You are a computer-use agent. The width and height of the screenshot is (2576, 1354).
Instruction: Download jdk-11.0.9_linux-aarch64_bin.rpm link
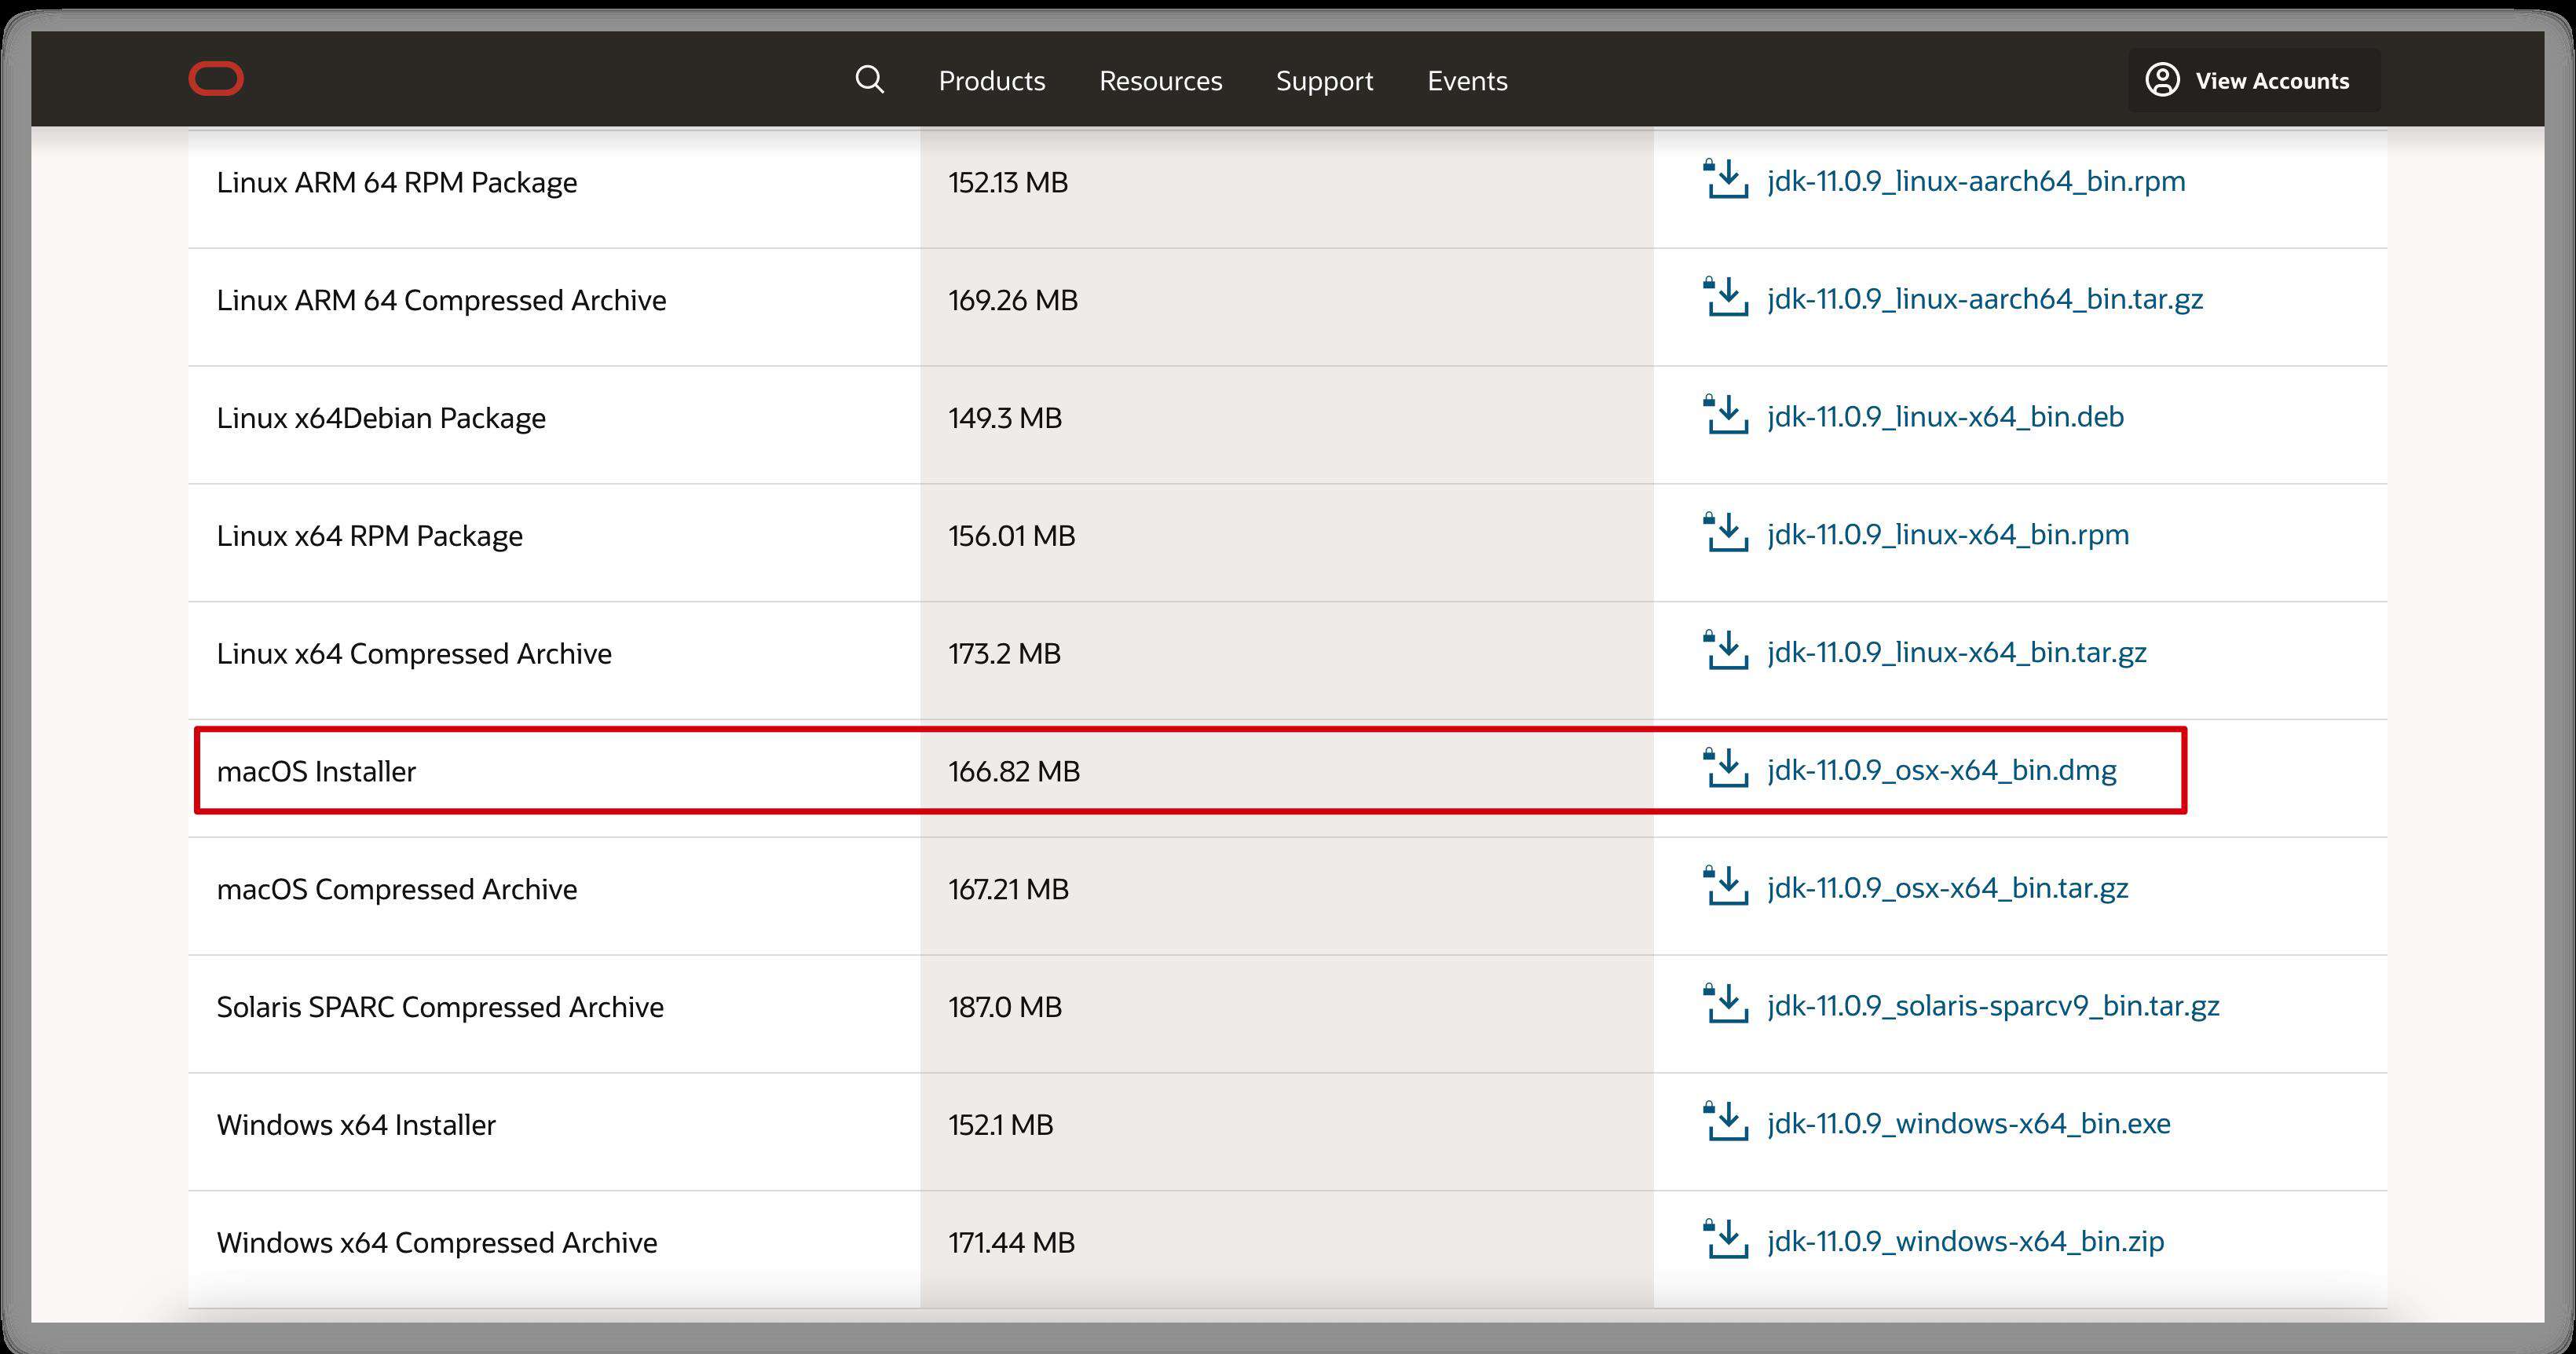click(1976, 182)
